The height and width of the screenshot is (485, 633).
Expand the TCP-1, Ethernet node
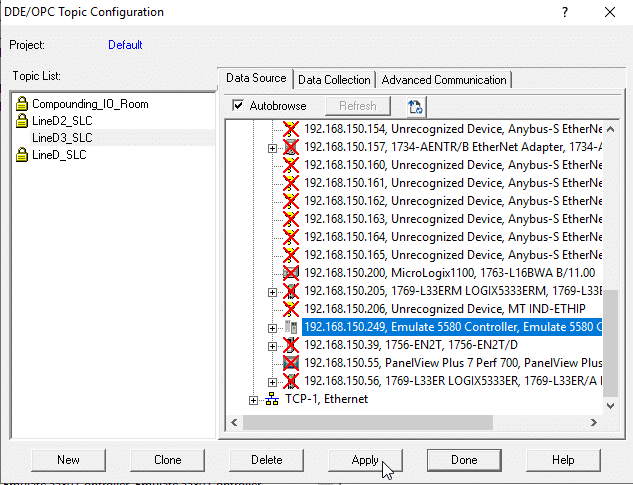coord(253,401)
